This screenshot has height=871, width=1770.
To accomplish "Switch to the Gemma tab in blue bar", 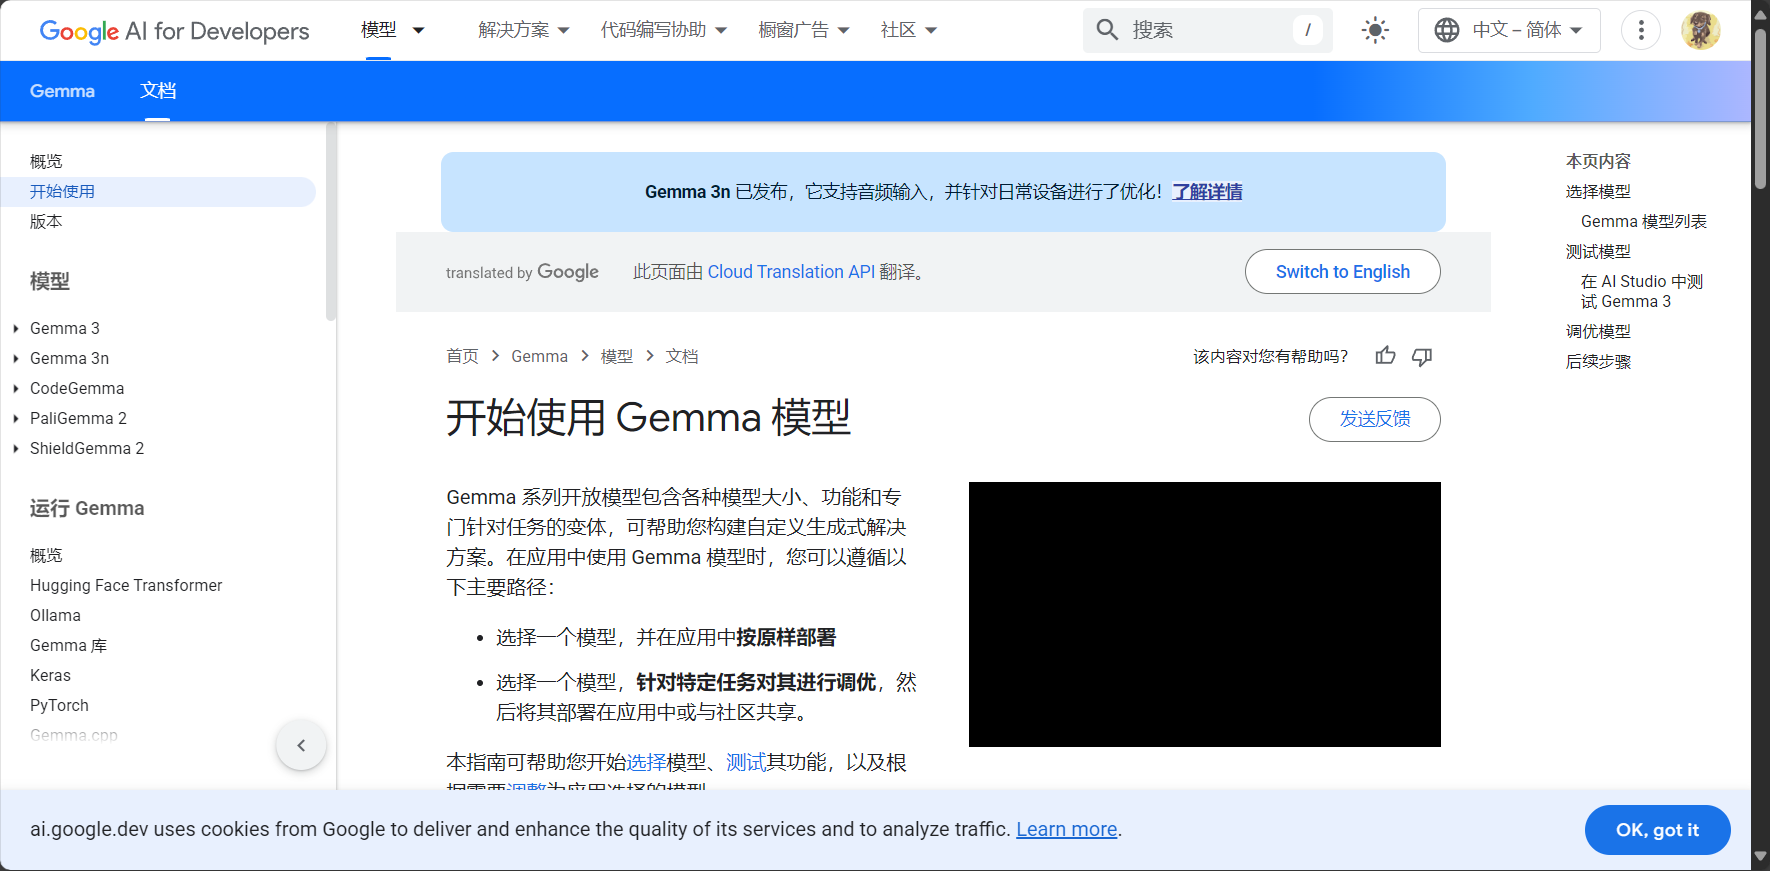I will (62, 91).
